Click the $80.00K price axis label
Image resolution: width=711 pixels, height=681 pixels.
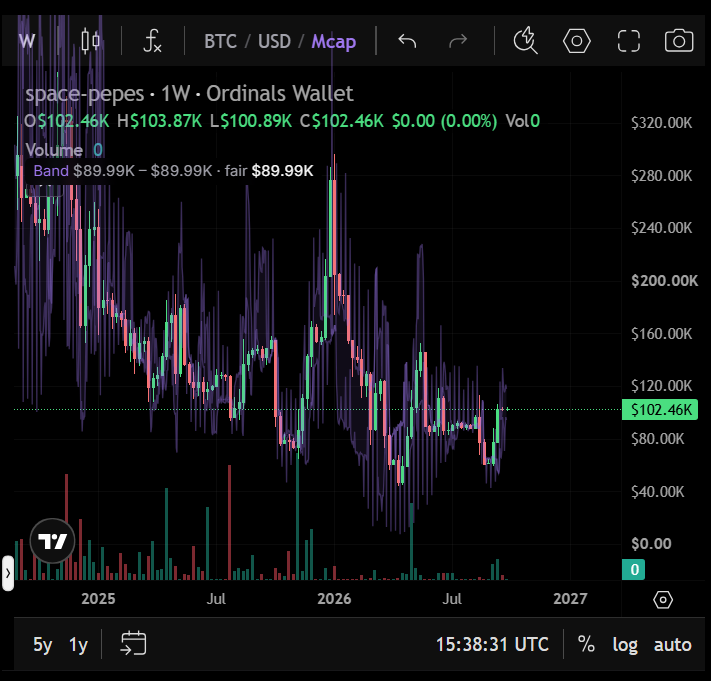tap(657, 439)
